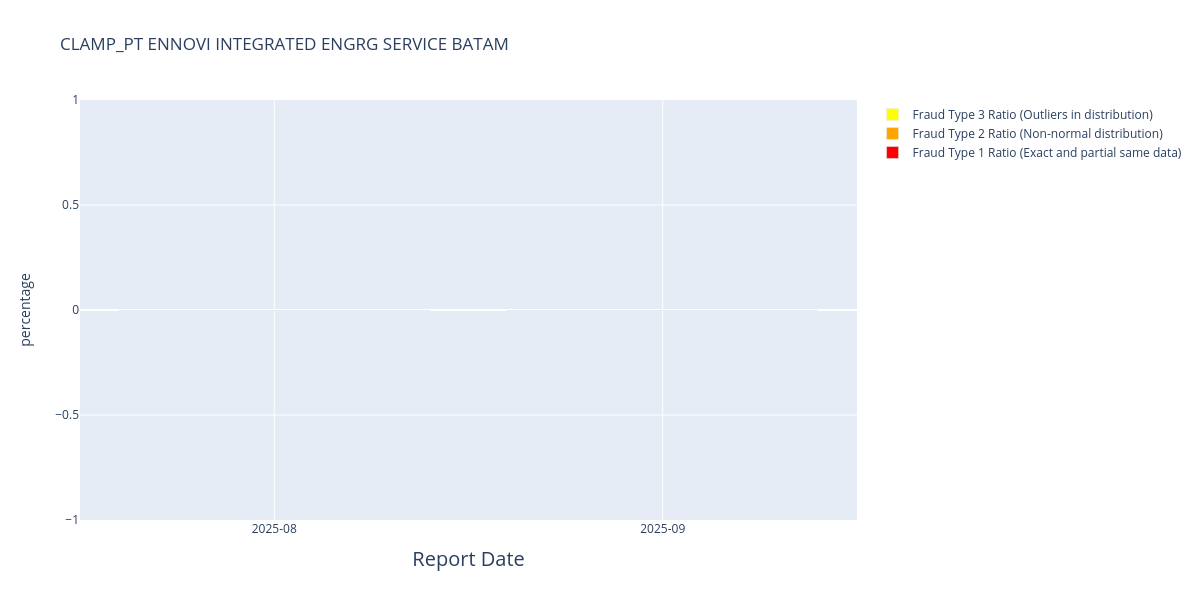Click the orange Fraud Type 2 legend swatch
The height and width of the screenshot is (600, 1200).
click(x=892, y=133)
